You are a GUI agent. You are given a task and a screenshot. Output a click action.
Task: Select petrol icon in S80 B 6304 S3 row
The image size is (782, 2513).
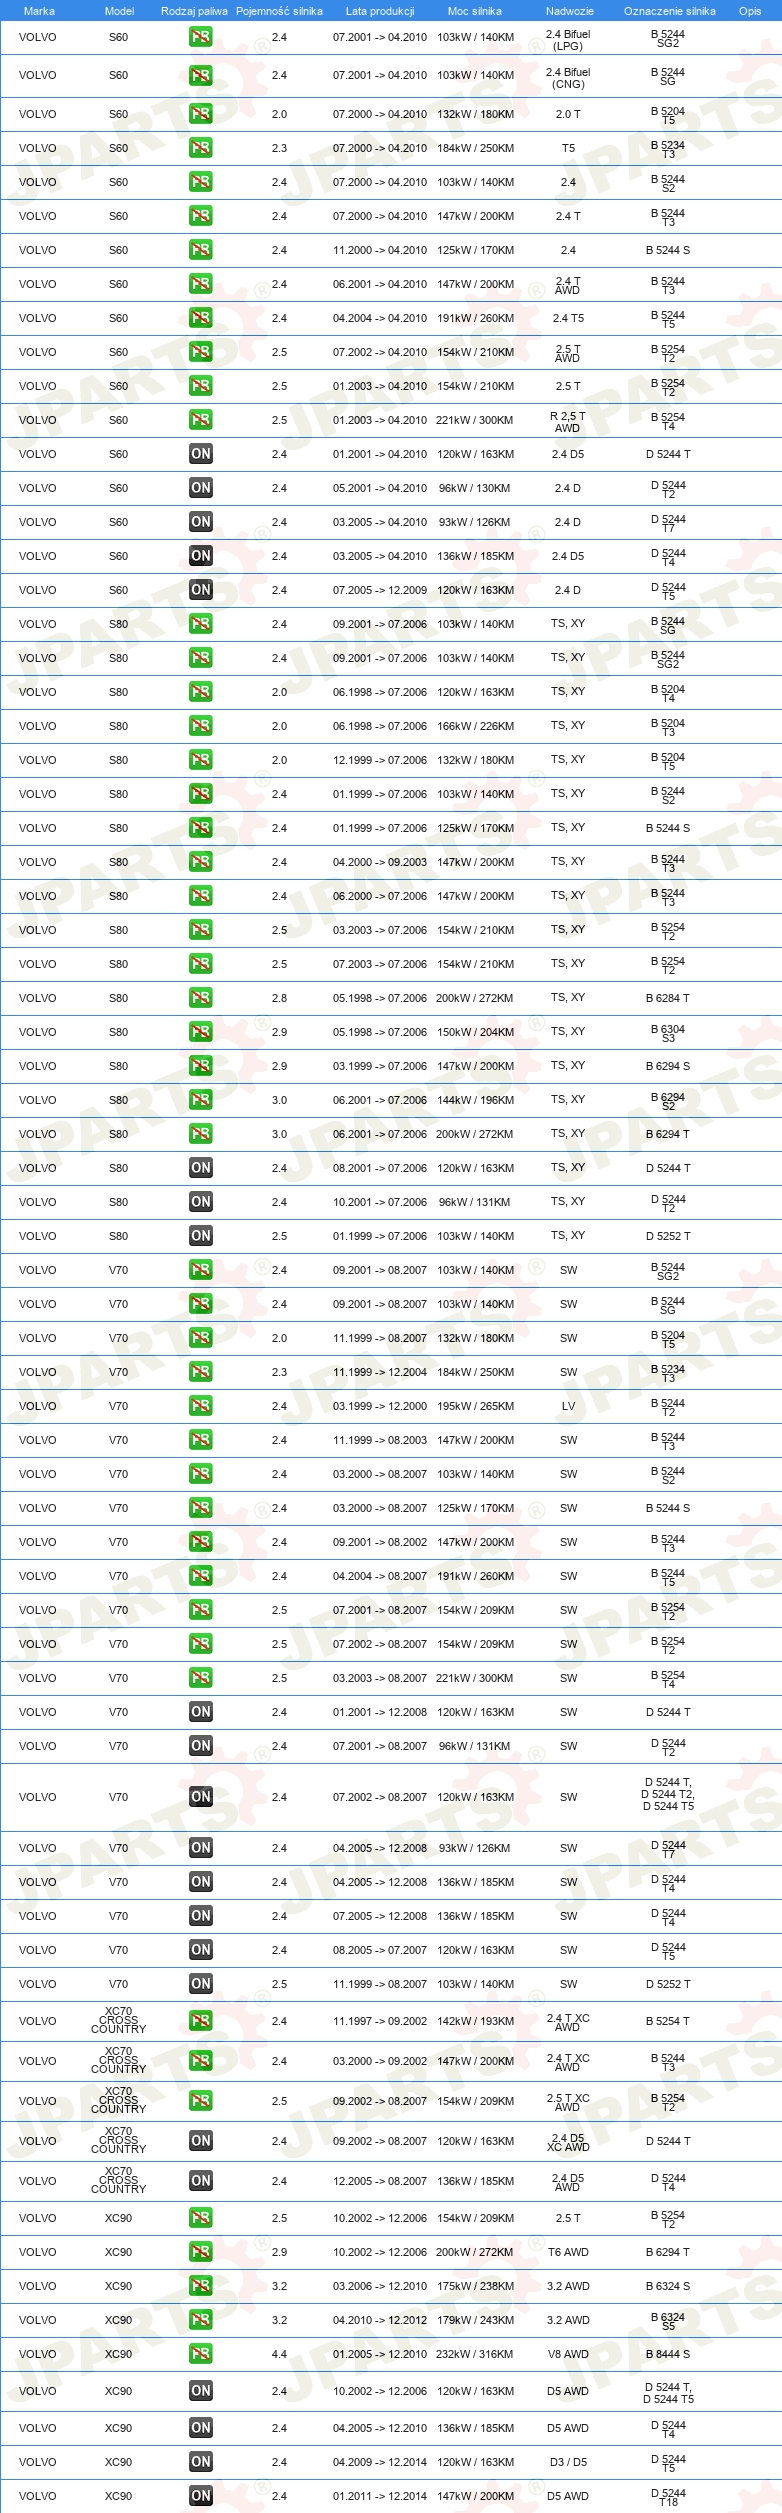[201, 1032]
